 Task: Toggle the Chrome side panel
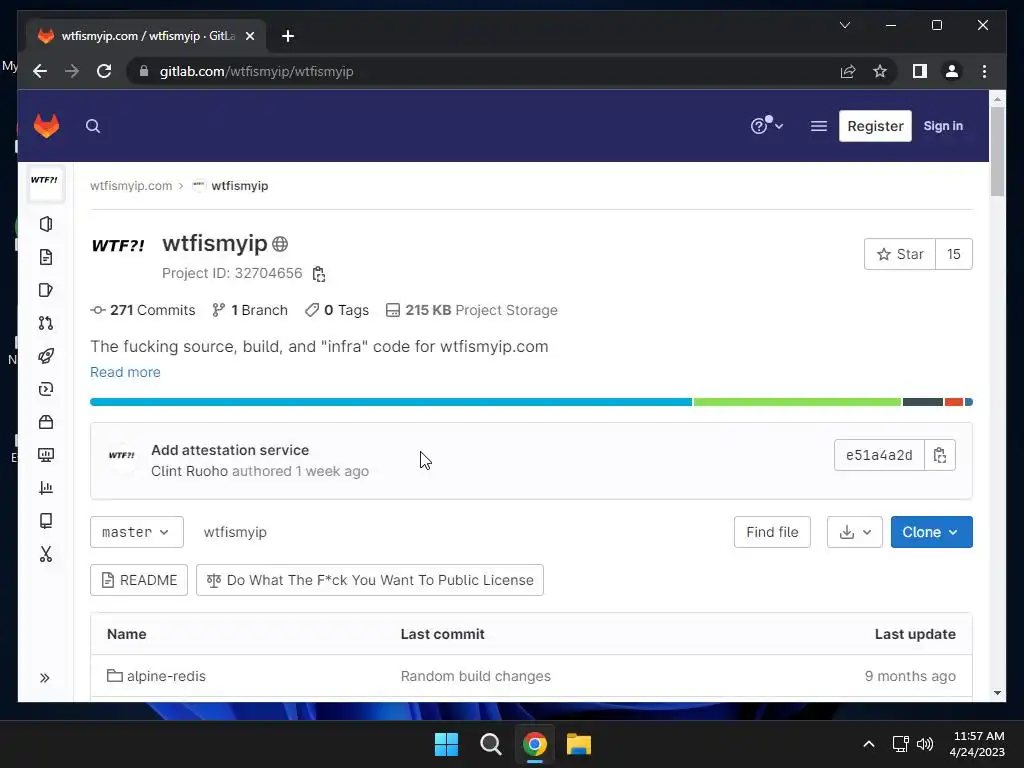point(920,71)
